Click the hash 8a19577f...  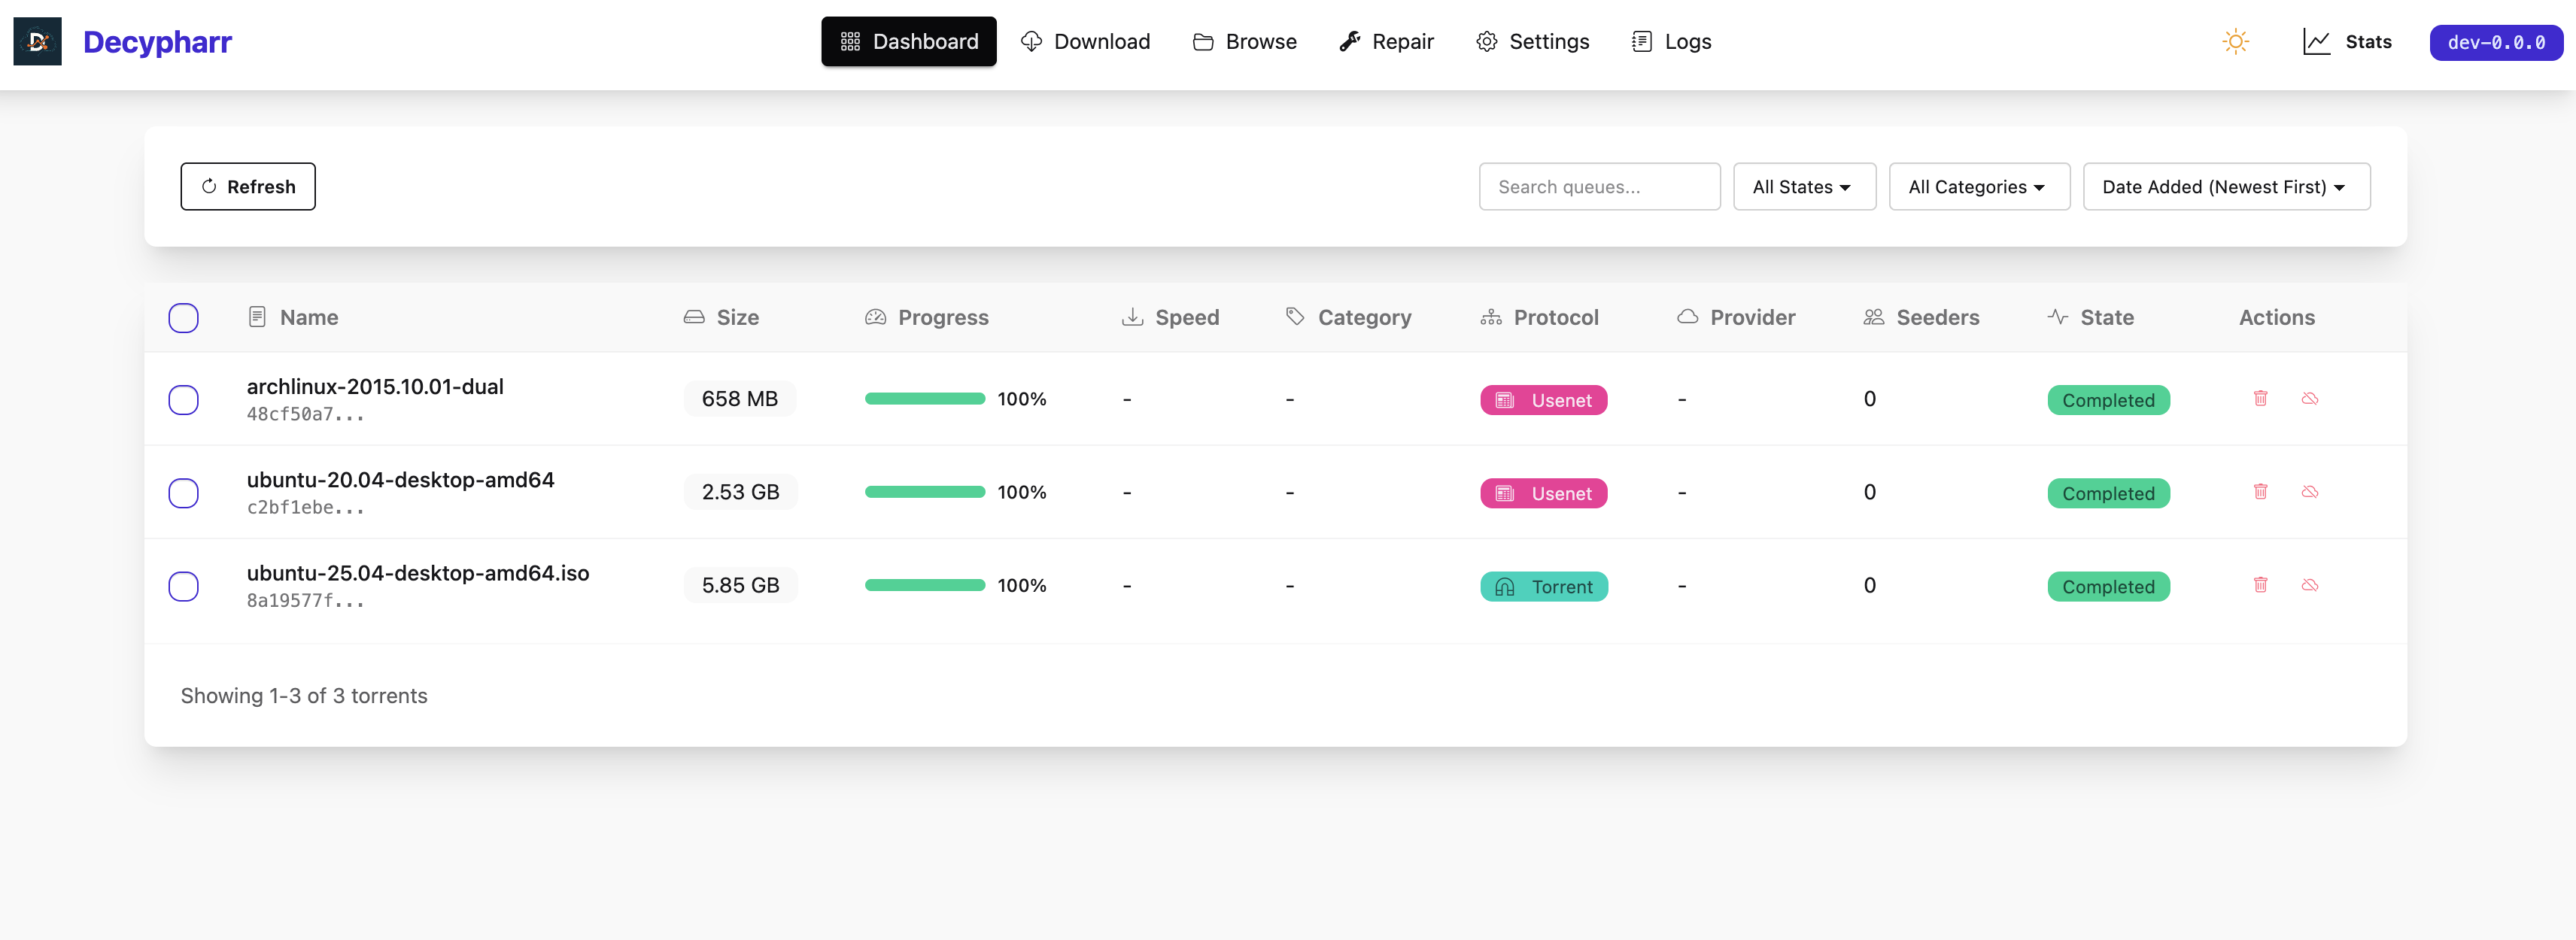[305, 600]
